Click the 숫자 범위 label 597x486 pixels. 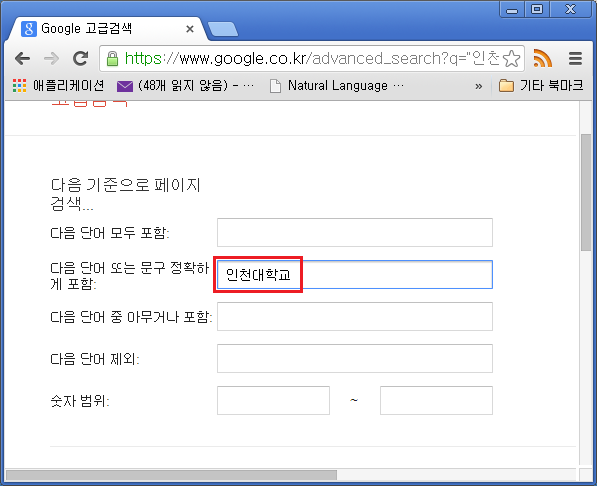pyautogui.click(x=80, y=401)
